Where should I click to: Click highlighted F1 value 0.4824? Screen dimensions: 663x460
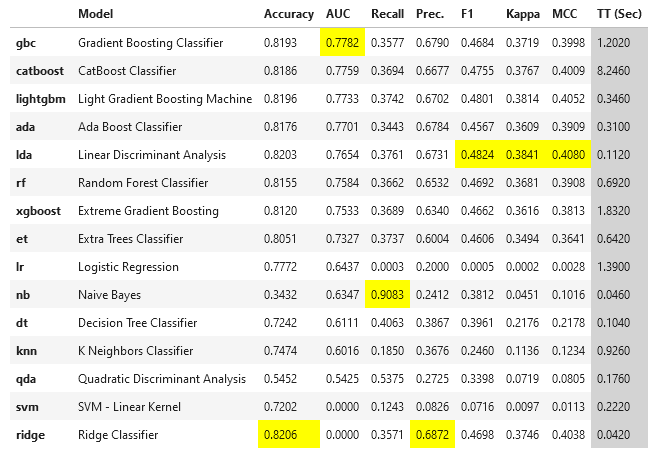(477, 155)
